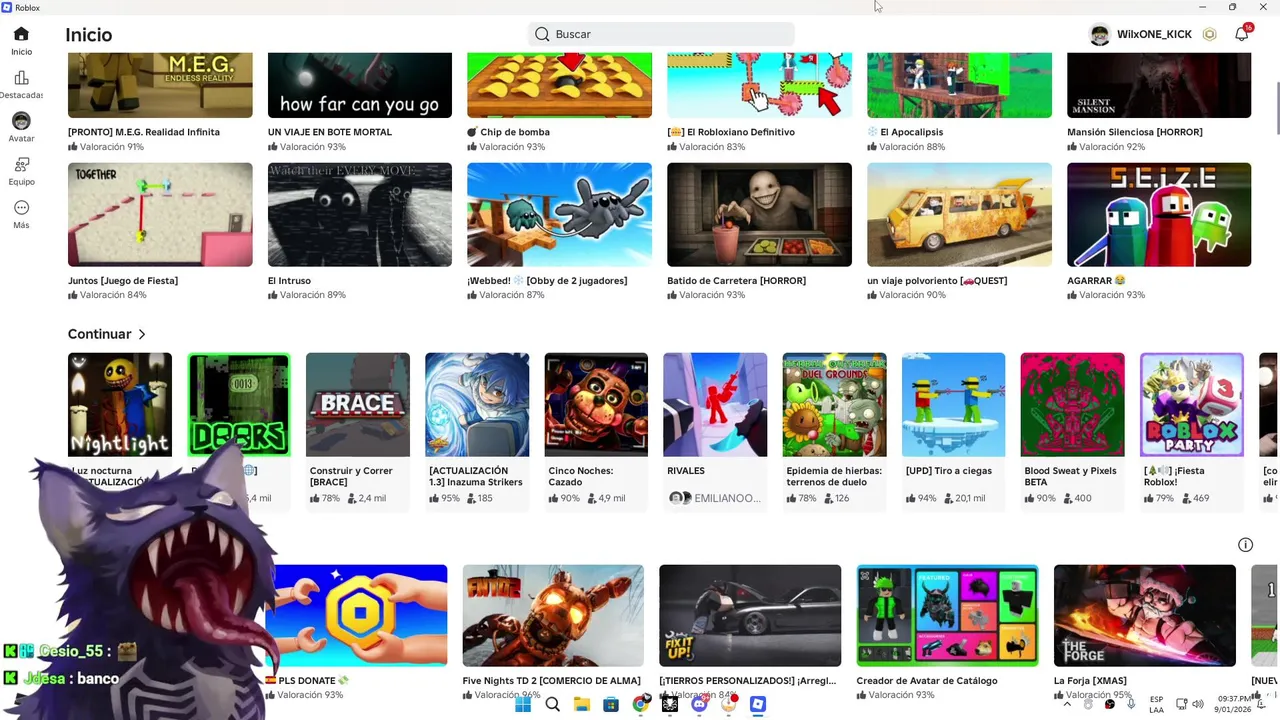Open Windows Start button

pyautogui.click(x=523, y=704)
